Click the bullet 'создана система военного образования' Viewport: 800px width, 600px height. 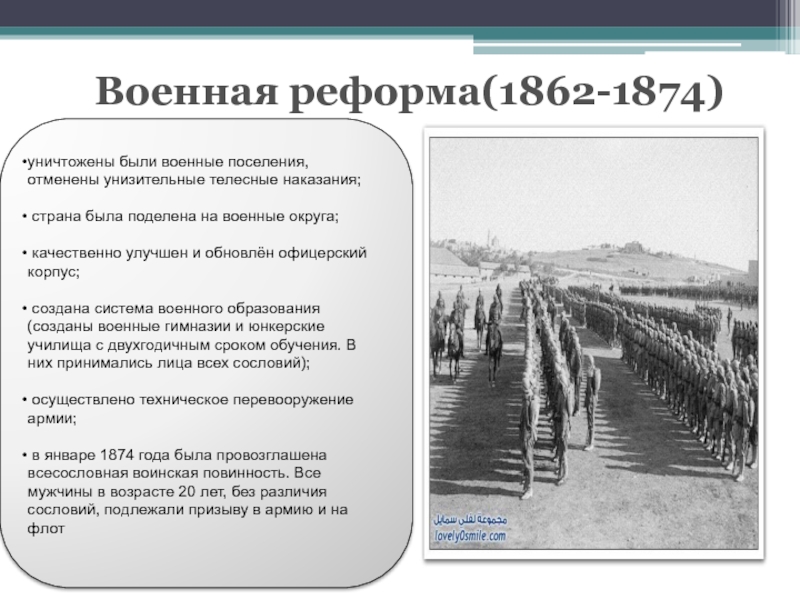pyautogui.click(x=171, y=309)
